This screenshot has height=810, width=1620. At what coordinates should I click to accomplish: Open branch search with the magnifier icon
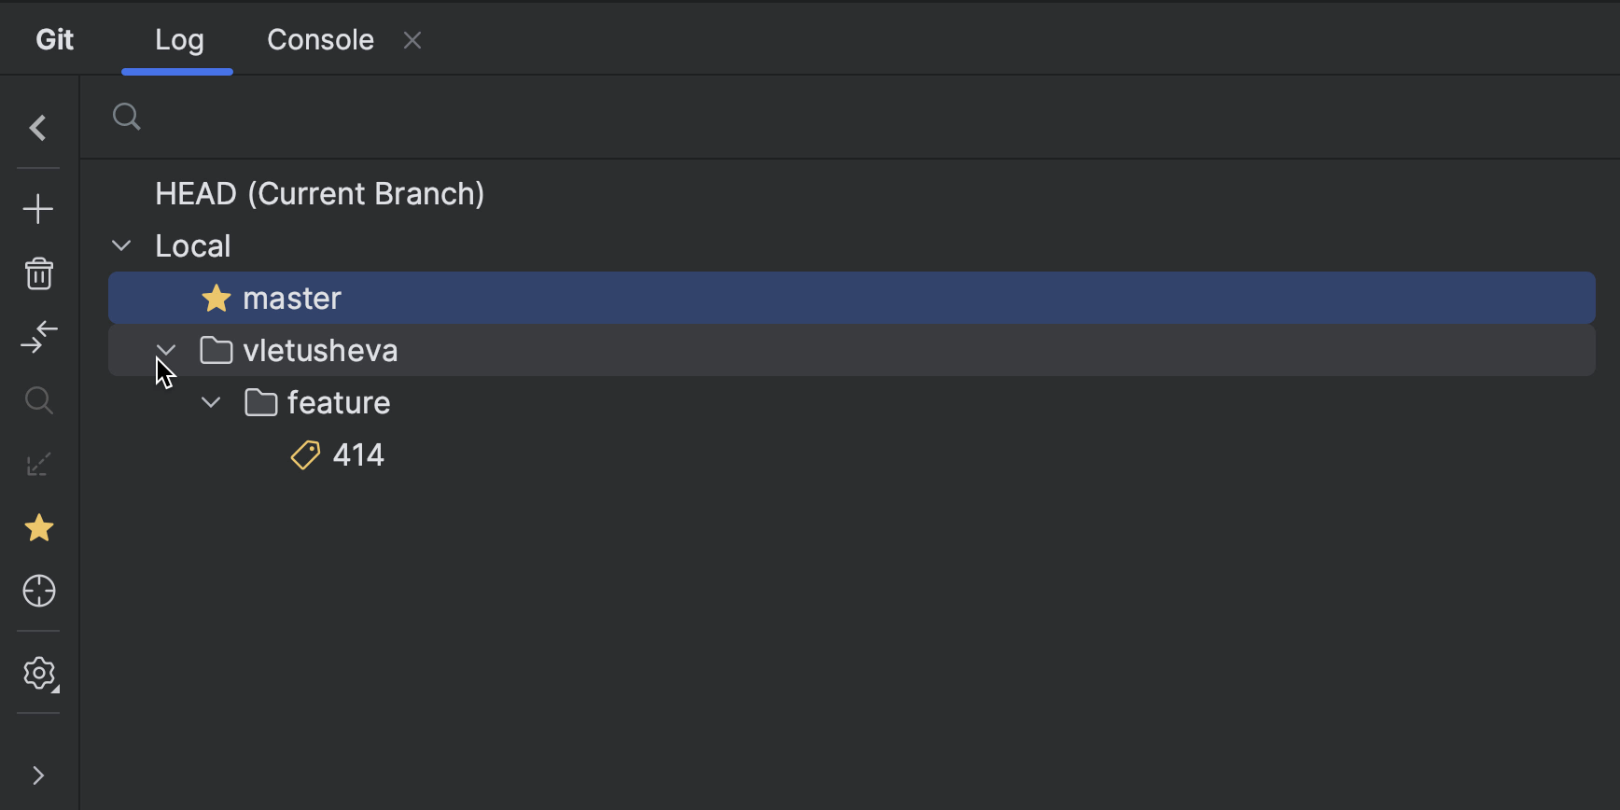click(38, 400)
